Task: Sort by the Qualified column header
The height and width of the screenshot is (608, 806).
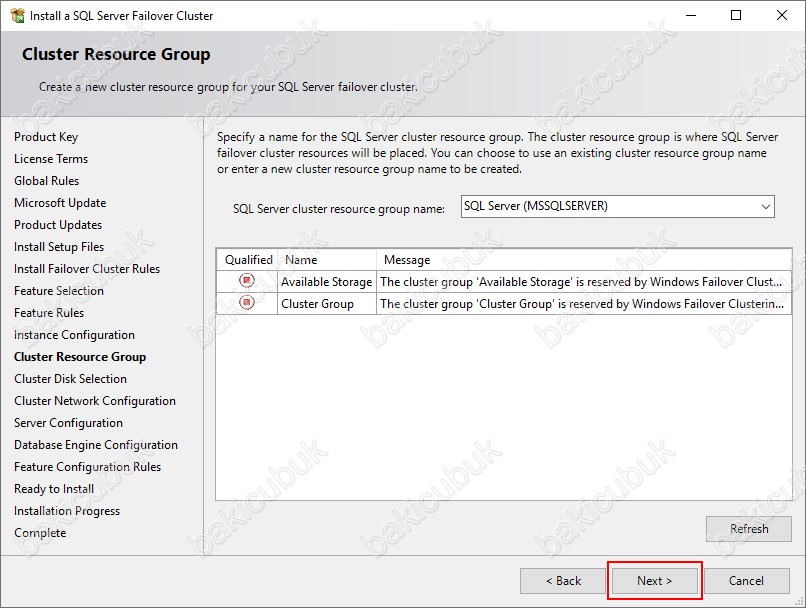Action: click(x=248, y=260)
